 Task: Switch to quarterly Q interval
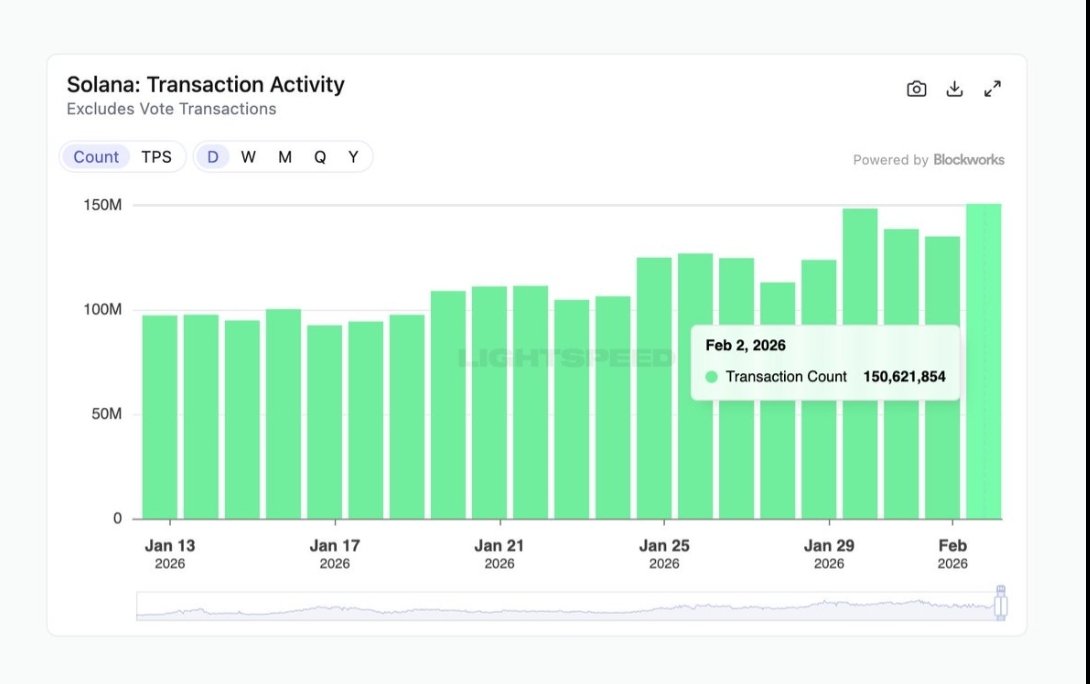click(320, 157)
